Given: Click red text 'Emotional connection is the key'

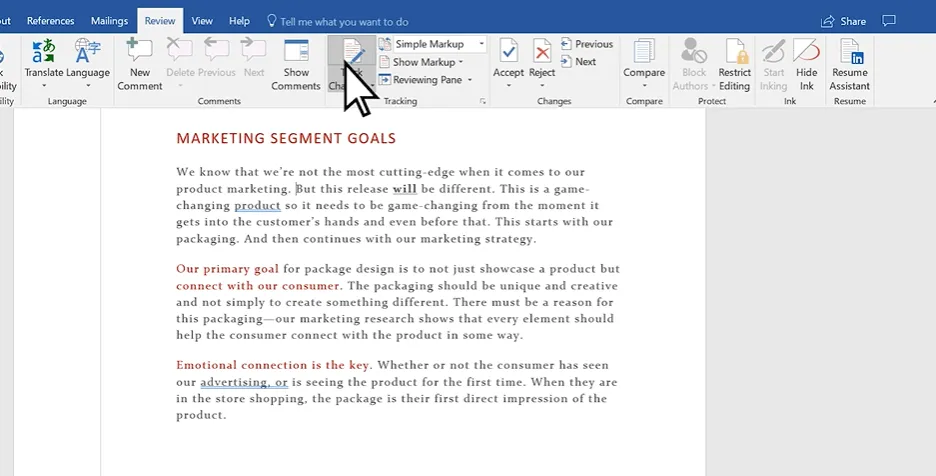Looking at the screenshot, I should (x=273, y=365).
